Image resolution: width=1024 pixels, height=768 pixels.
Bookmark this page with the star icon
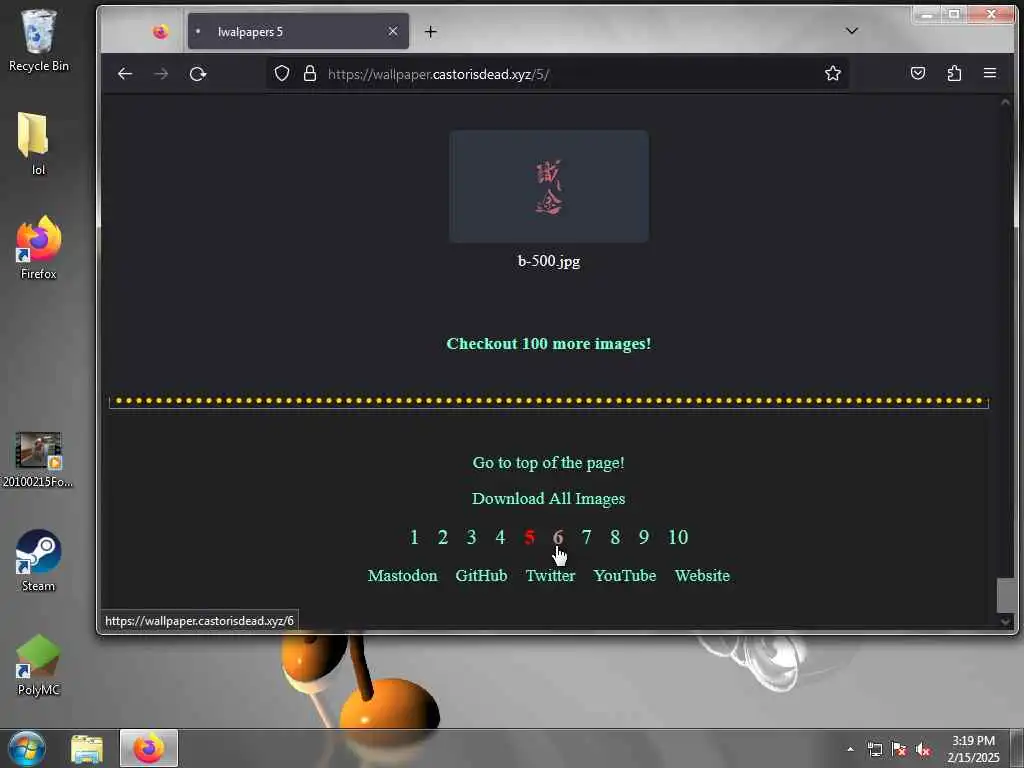pos(833,73)
